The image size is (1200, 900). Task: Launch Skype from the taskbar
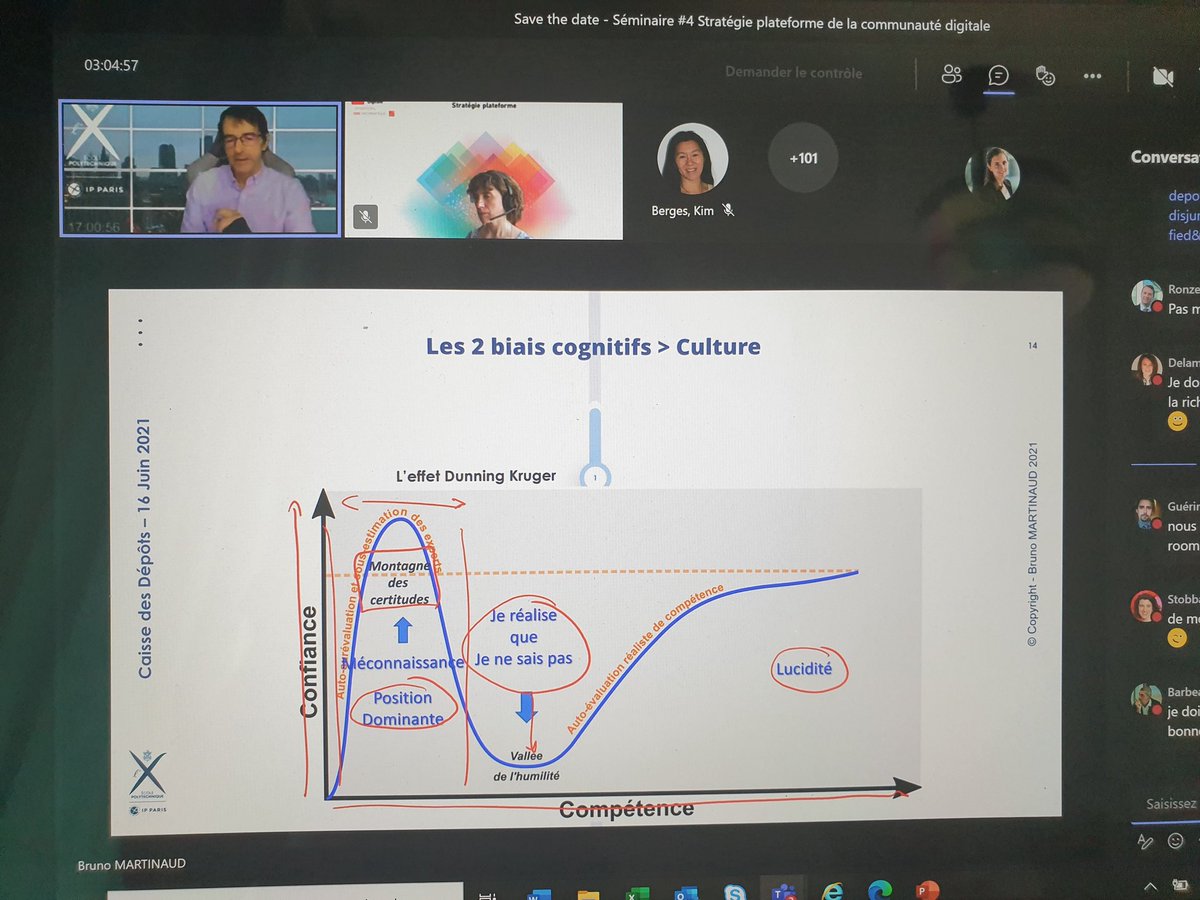pyautogui.click(x=733, y=893)
